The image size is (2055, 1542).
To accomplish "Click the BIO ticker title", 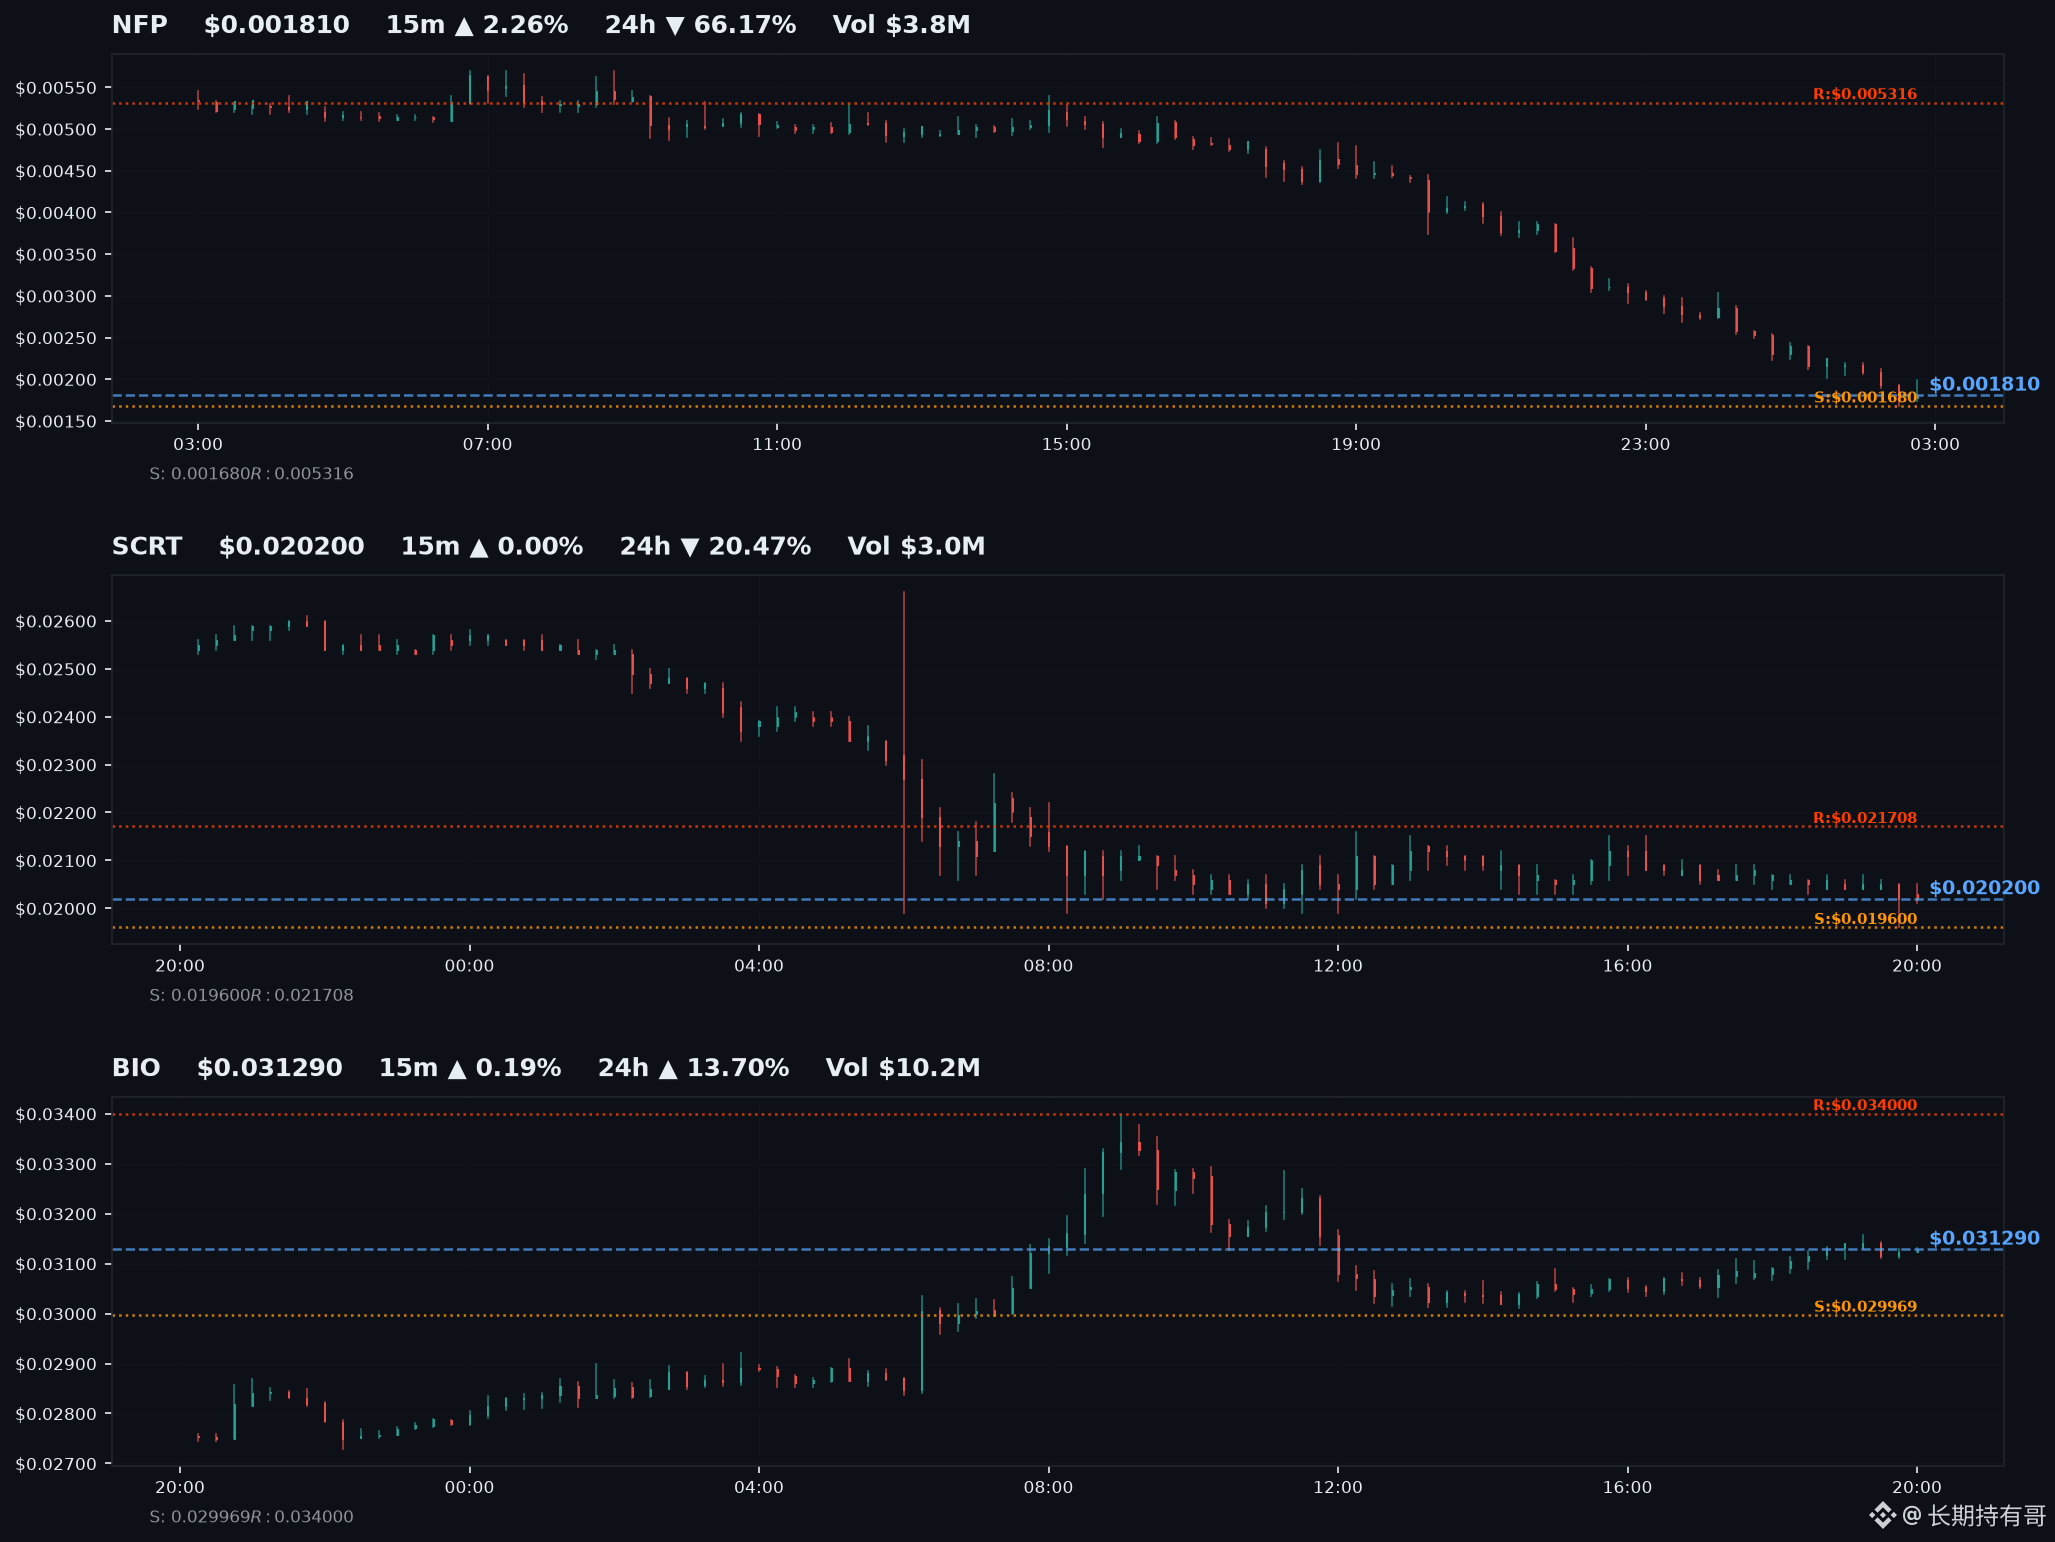I will (x=136, y=1068).
